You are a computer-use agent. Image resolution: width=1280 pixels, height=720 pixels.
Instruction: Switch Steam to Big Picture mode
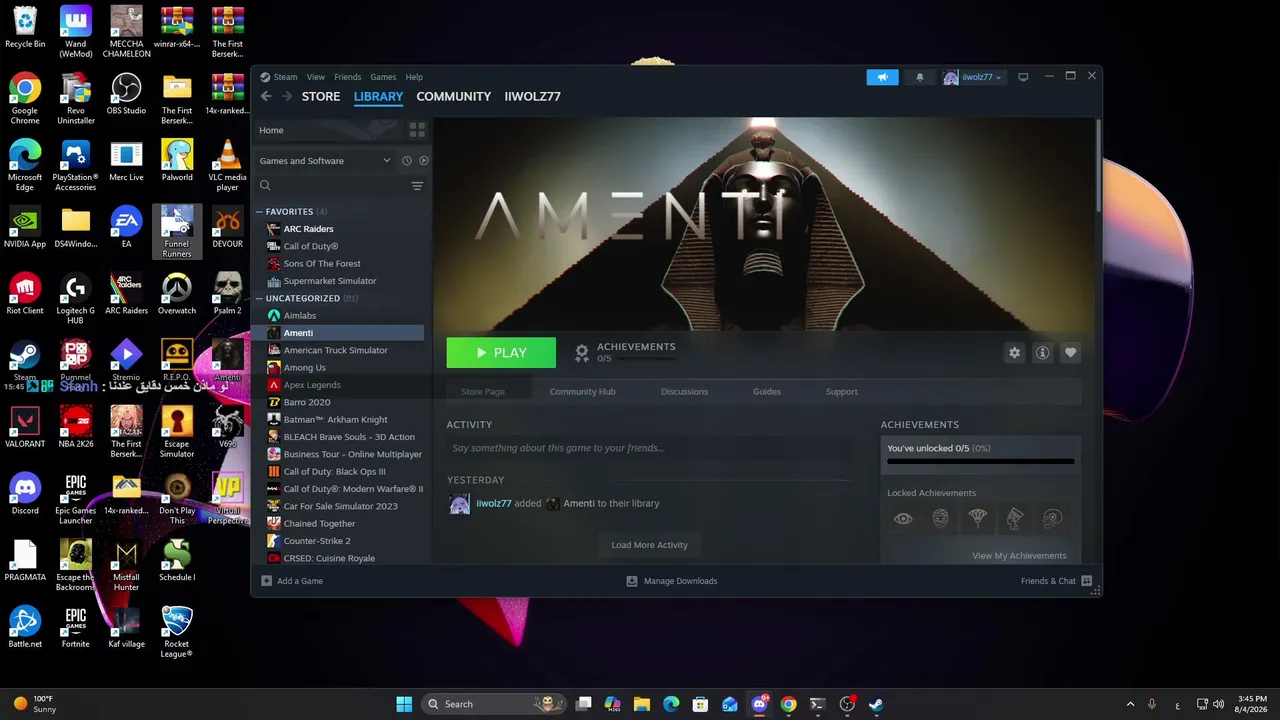point(1023,77)
